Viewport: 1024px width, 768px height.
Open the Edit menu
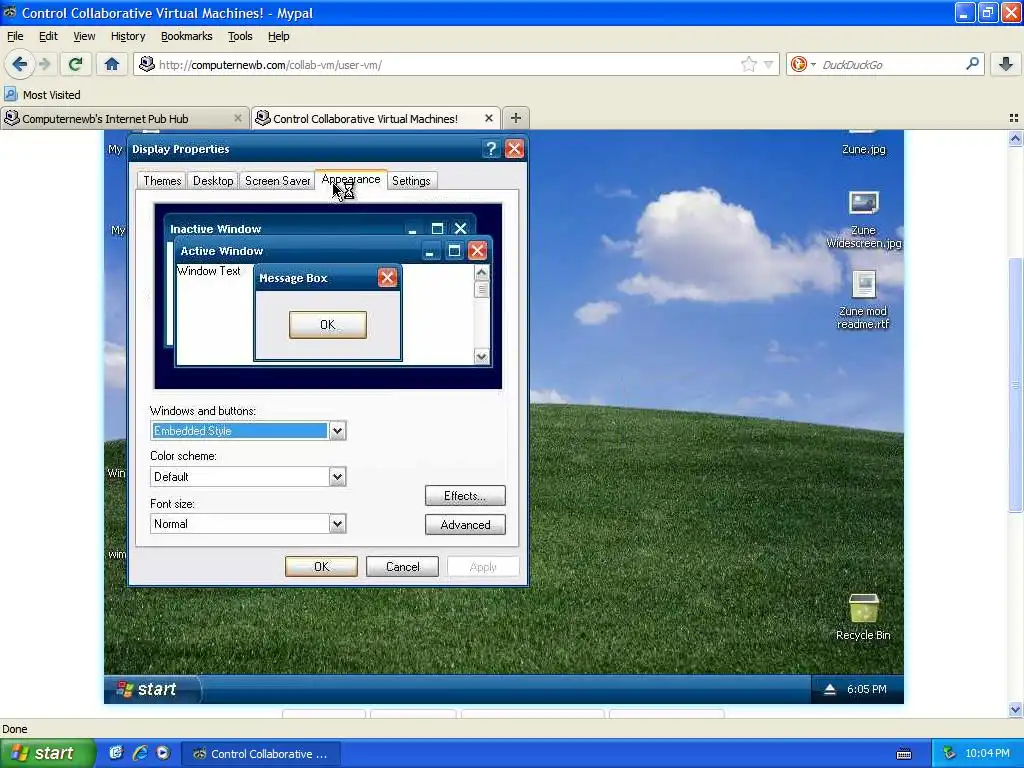48,37
